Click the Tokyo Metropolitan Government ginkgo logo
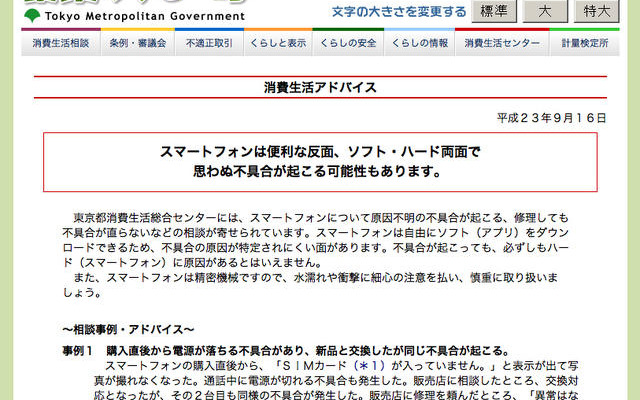This screenshot has height=400, width=640. [32, 16]
